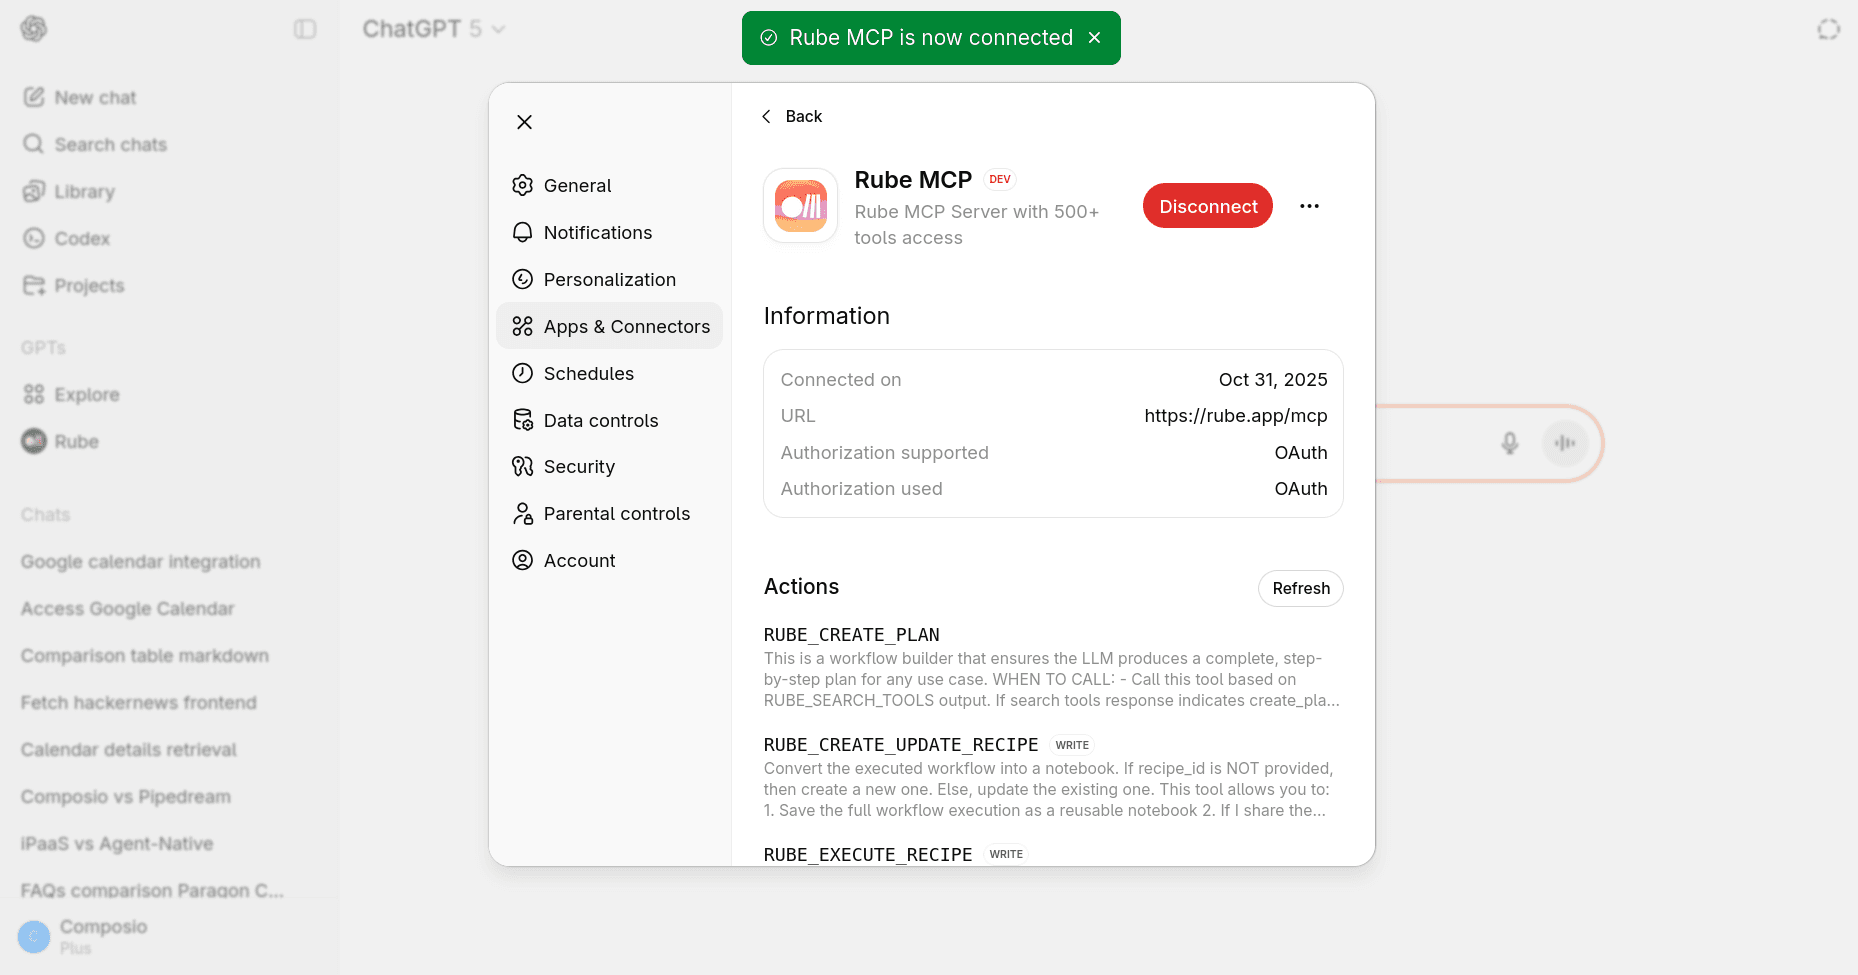Click the Rube MCP app logo

pos(801,206)
